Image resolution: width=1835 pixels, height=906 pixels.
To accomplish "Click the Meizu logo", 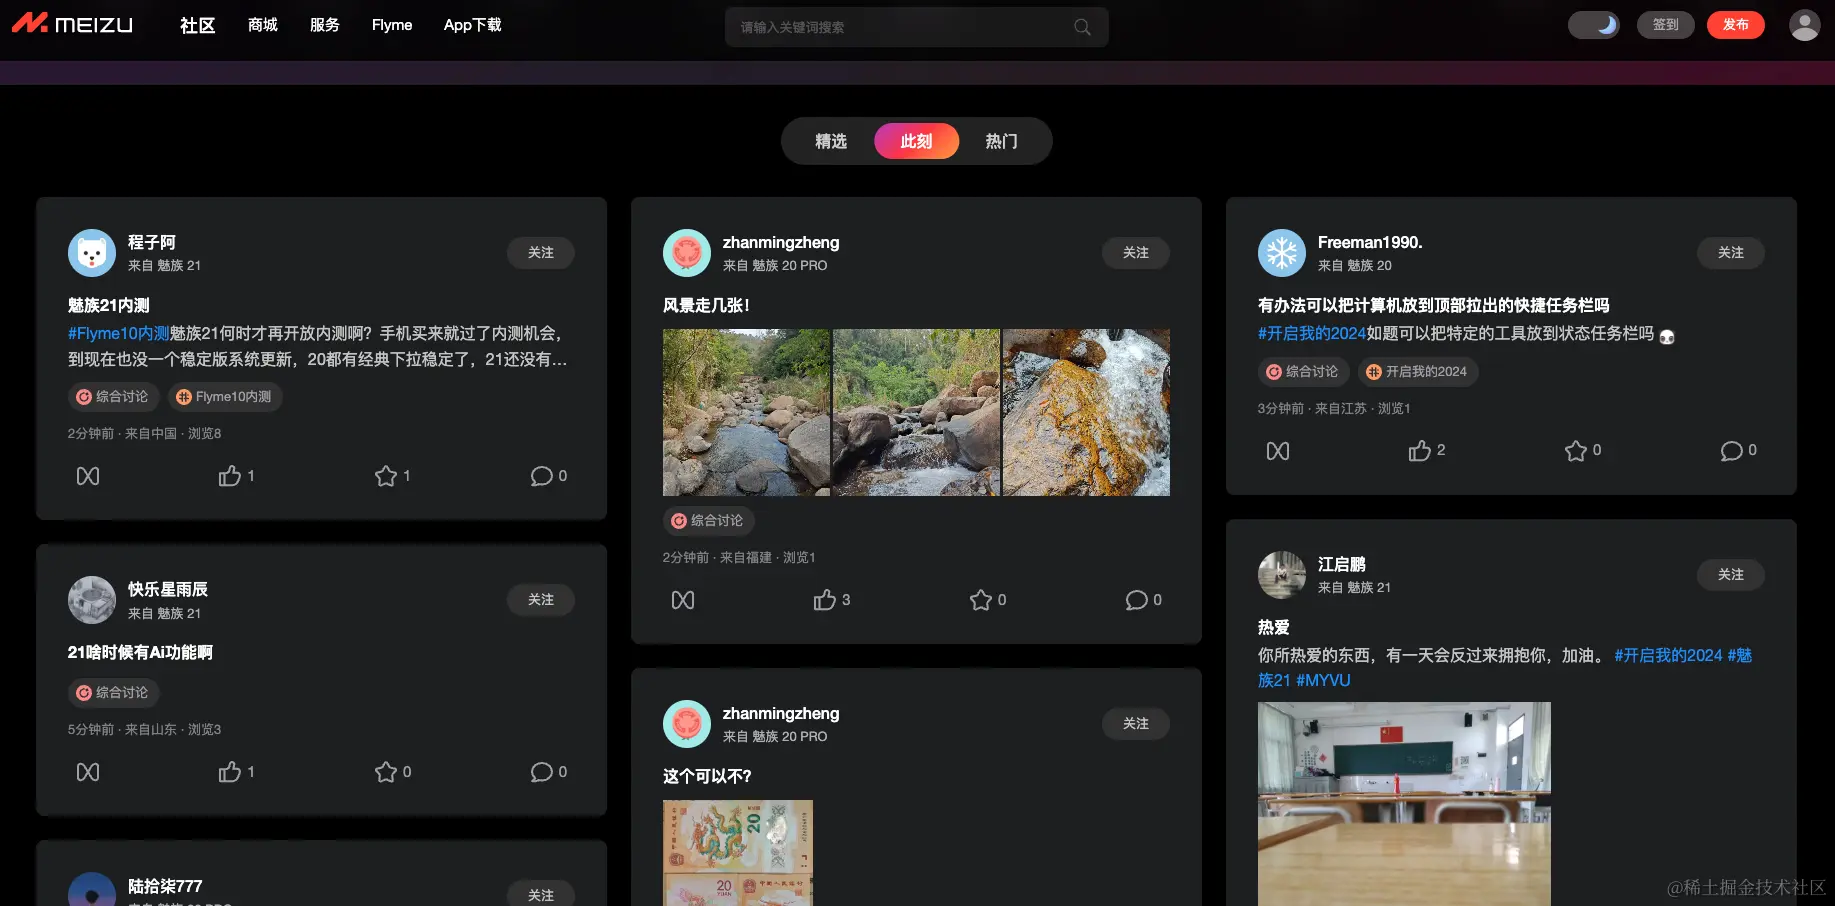I will [72, 24].
